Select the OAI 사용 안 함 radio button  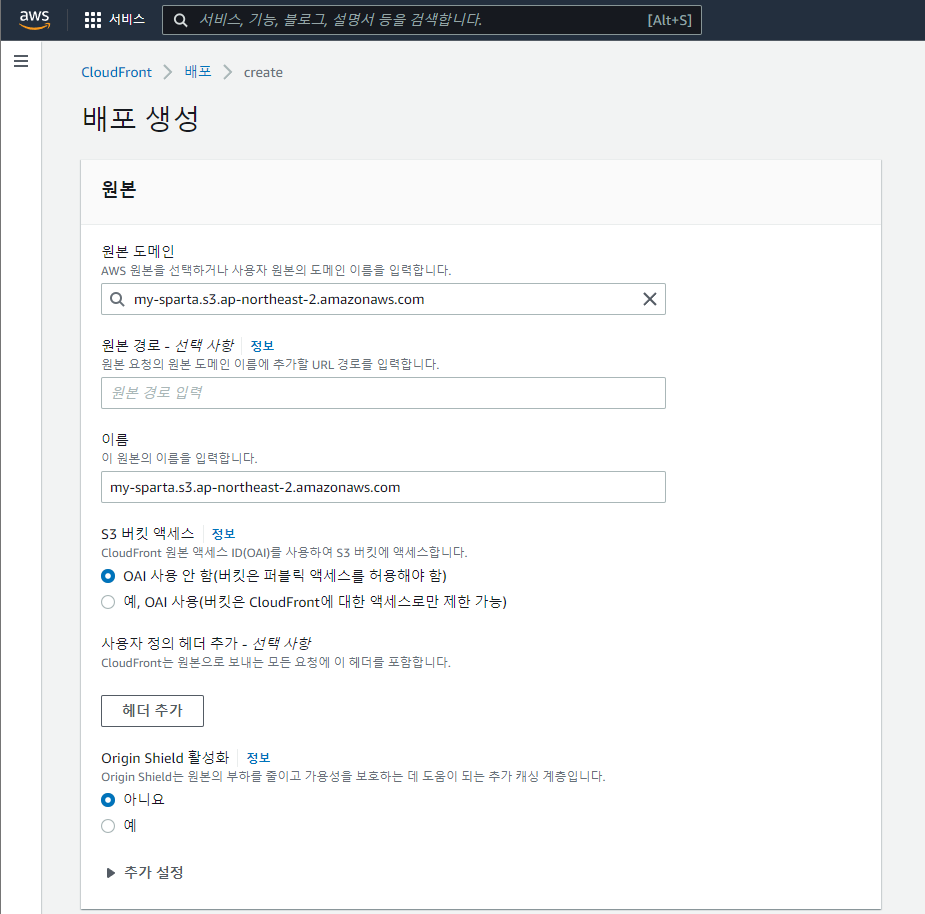click(x=108, y=576)
